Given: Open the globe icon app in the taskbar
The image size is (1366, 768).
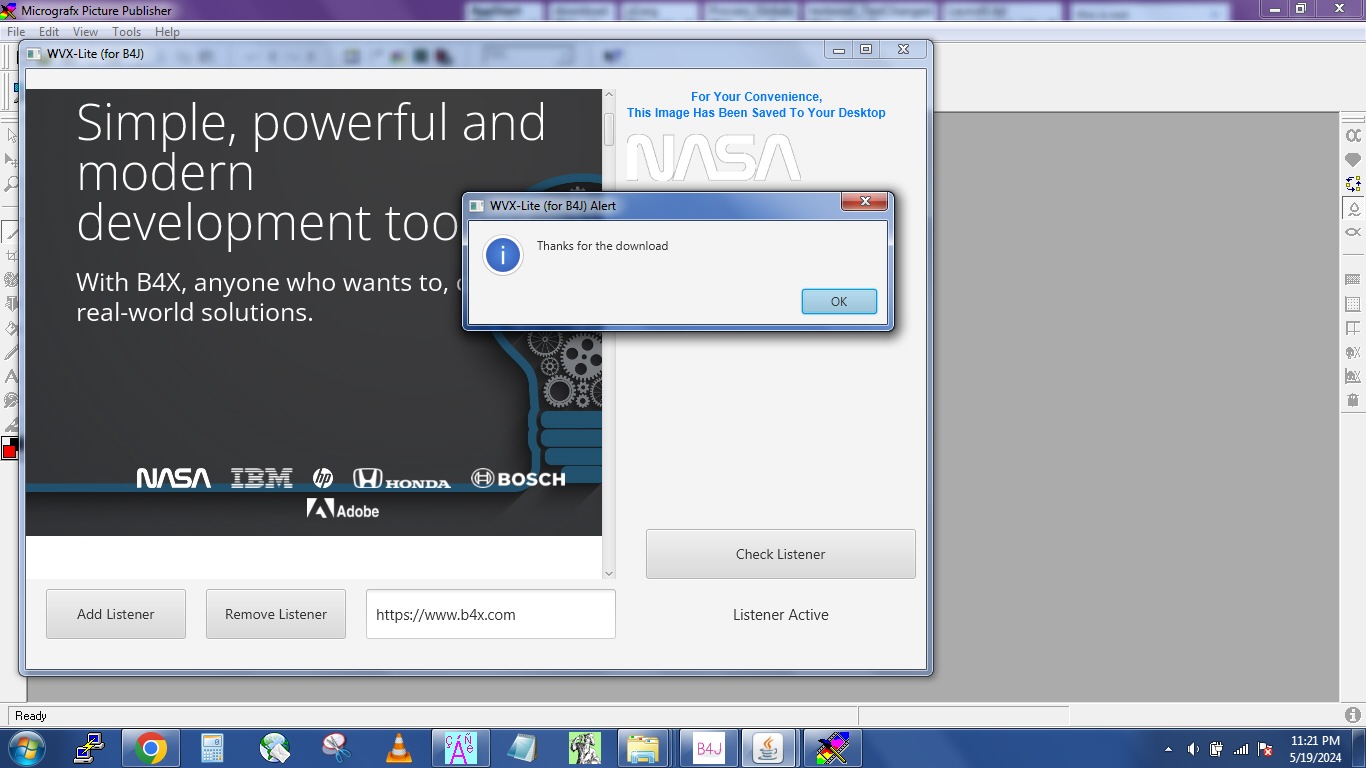Looking at the screenshot, I should 274,748.
